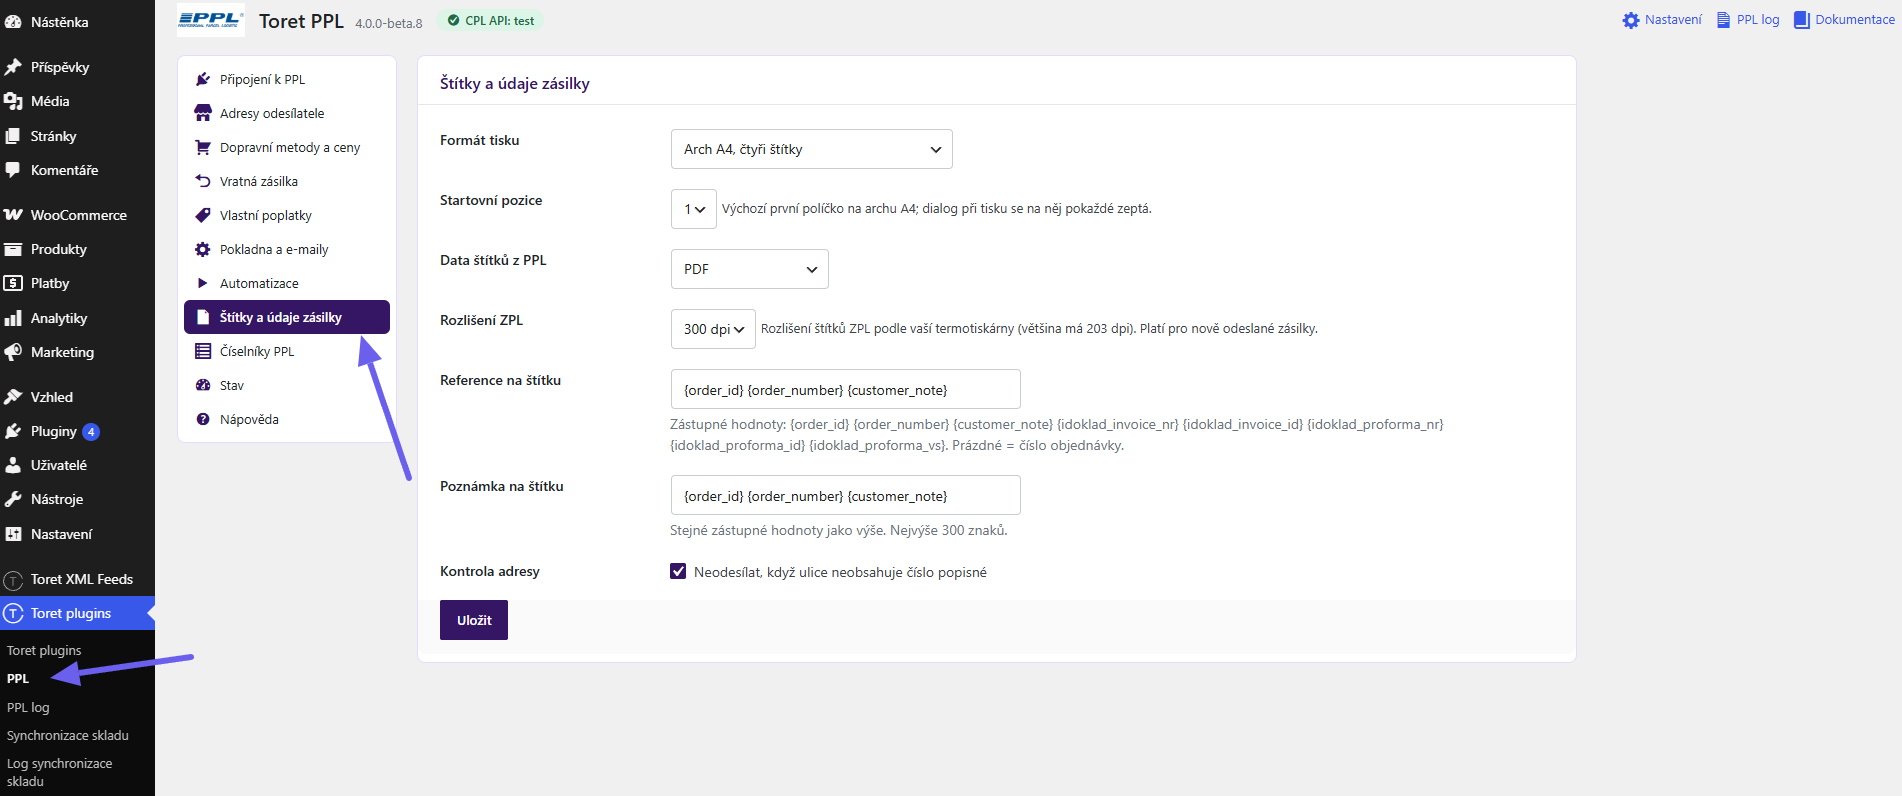1902x796 pixels.
Task: Click the Marketing megaphone icon
Action: 13,352
